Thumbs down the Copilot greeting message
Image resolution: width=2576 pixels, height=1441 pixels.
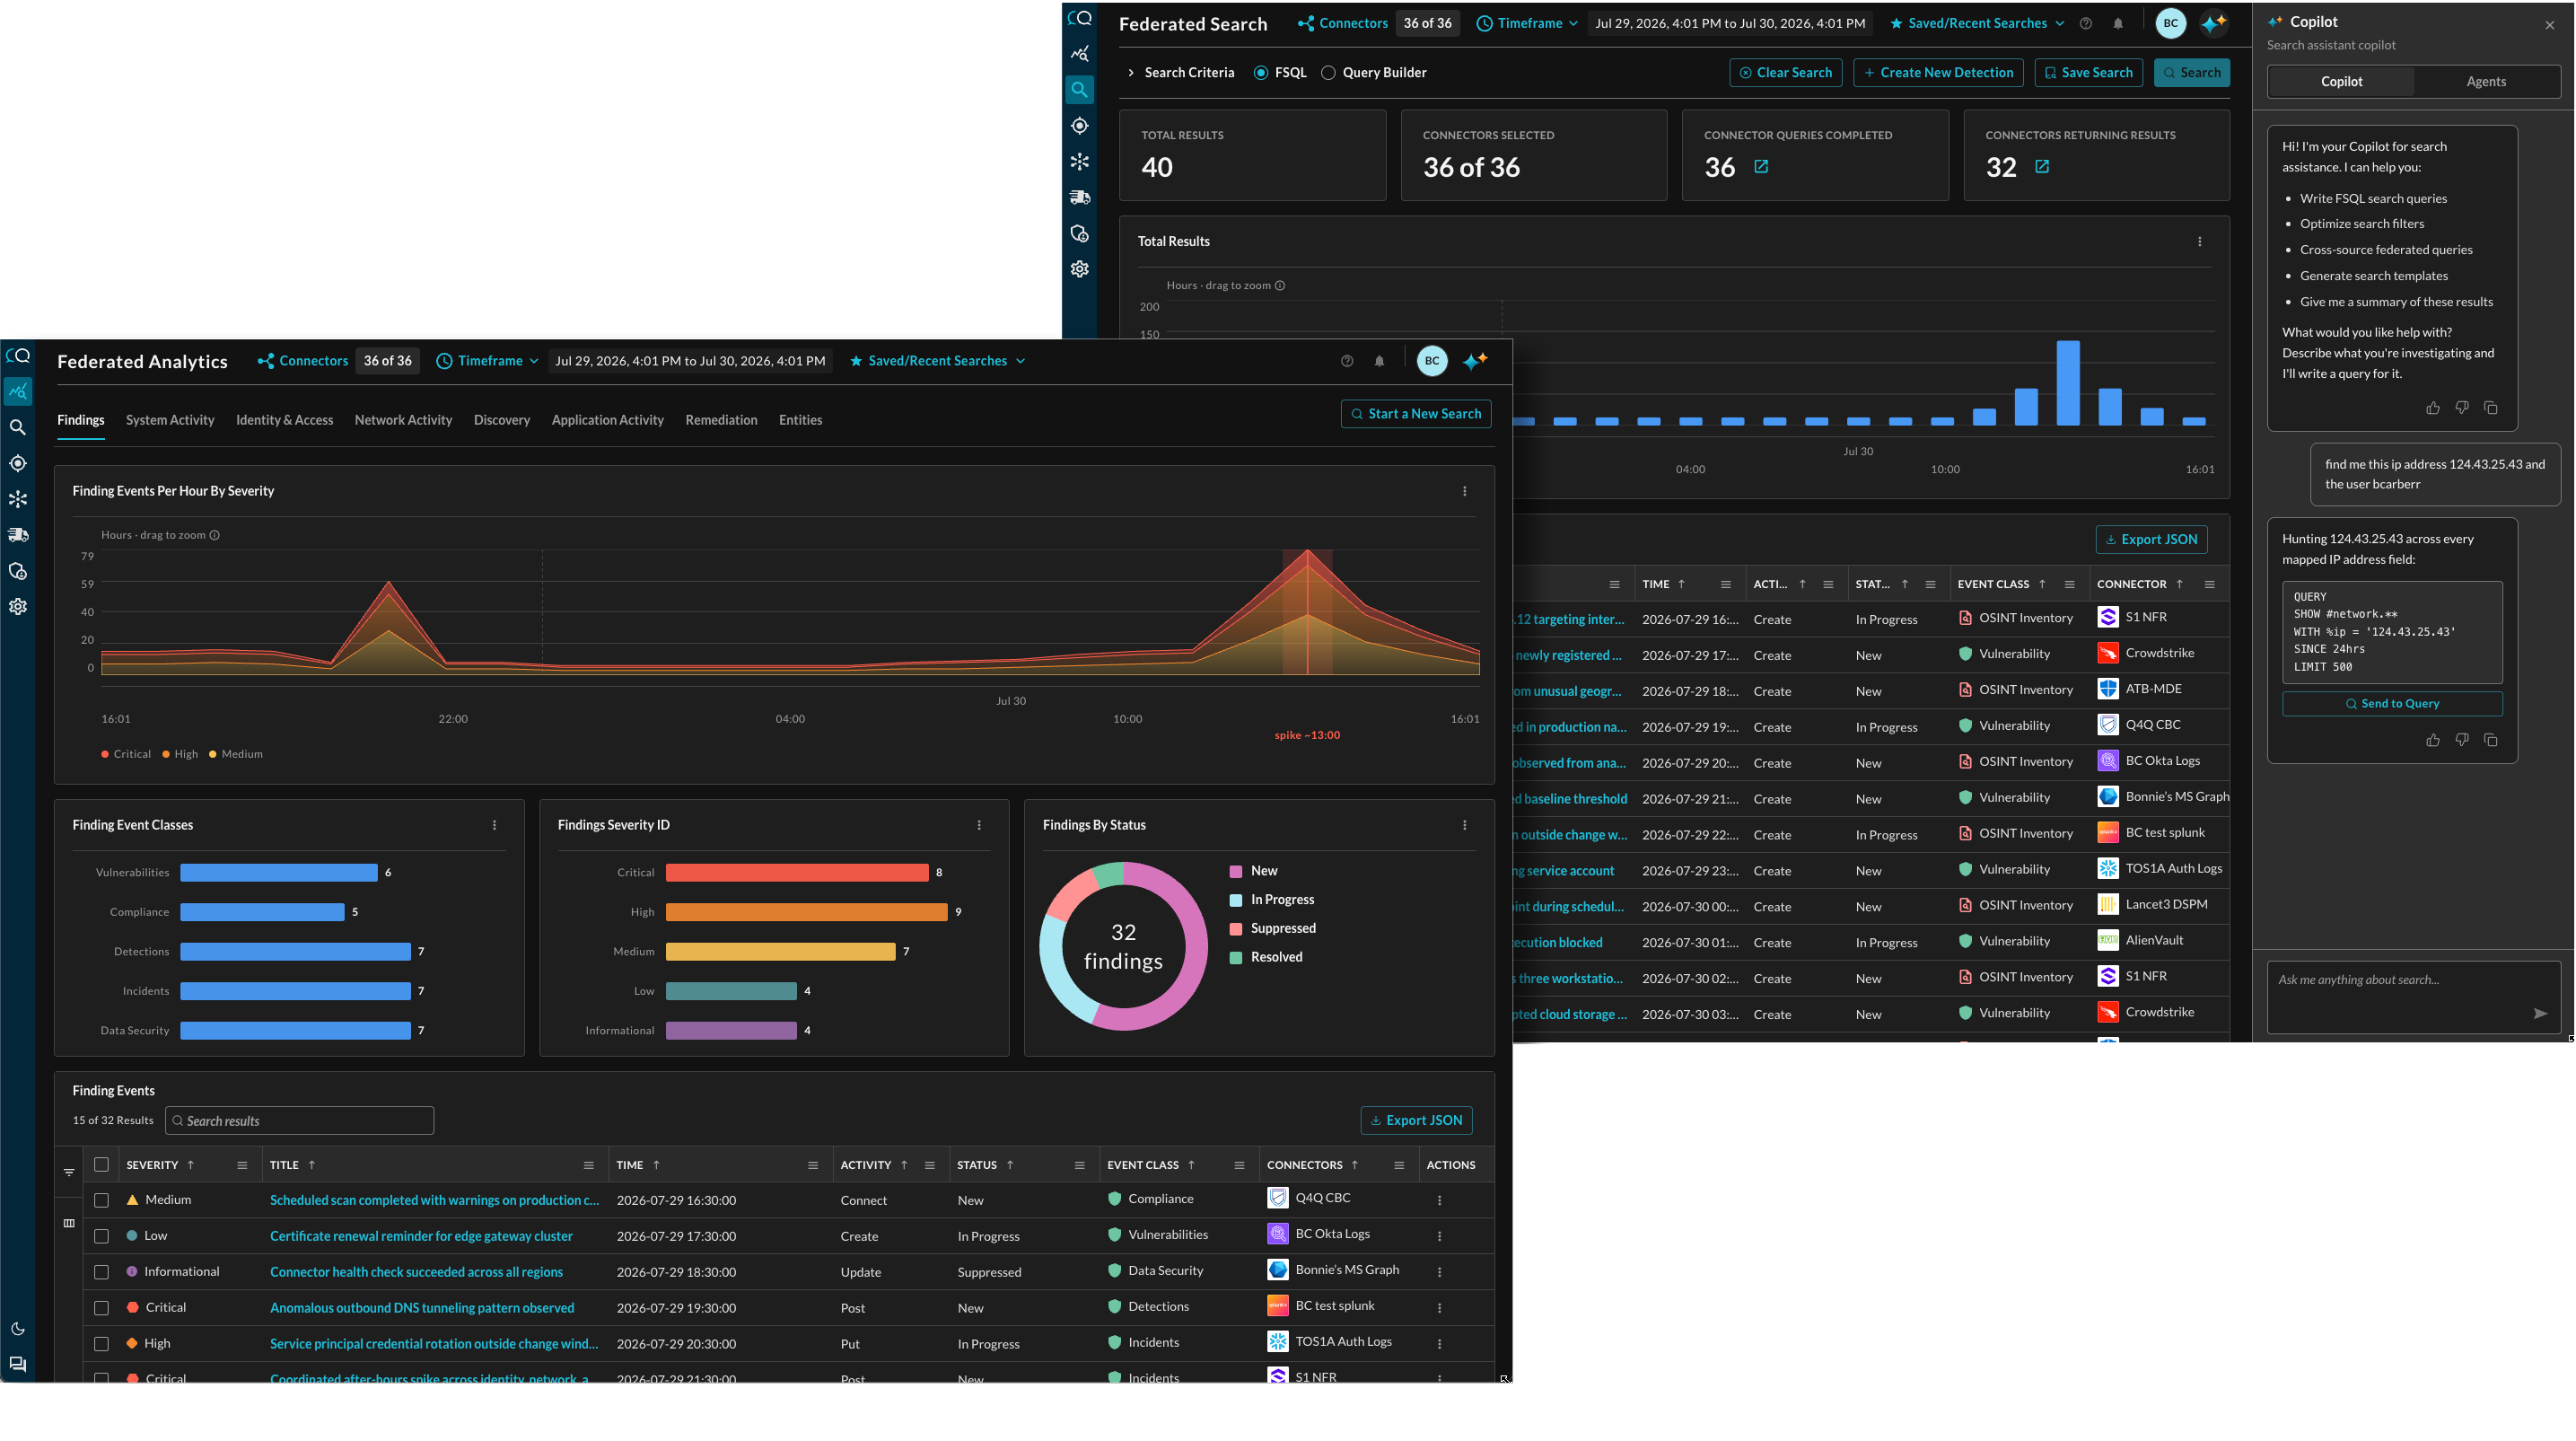point(2462,407)
